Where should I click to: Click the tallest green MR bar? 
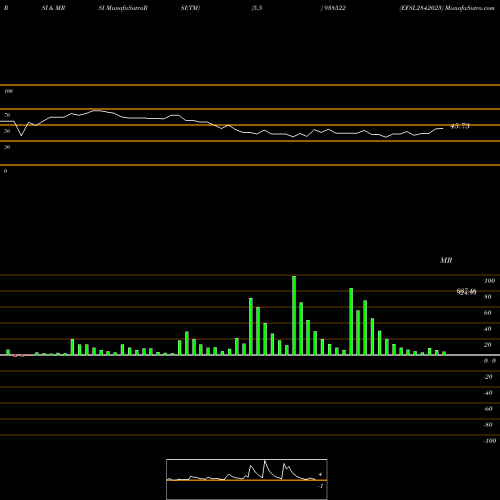[x=294, y=315]
